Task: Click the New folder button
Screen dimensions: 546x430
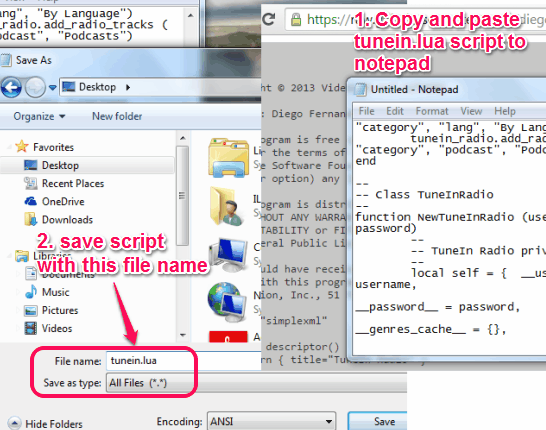Action: (x=117, y=116)
